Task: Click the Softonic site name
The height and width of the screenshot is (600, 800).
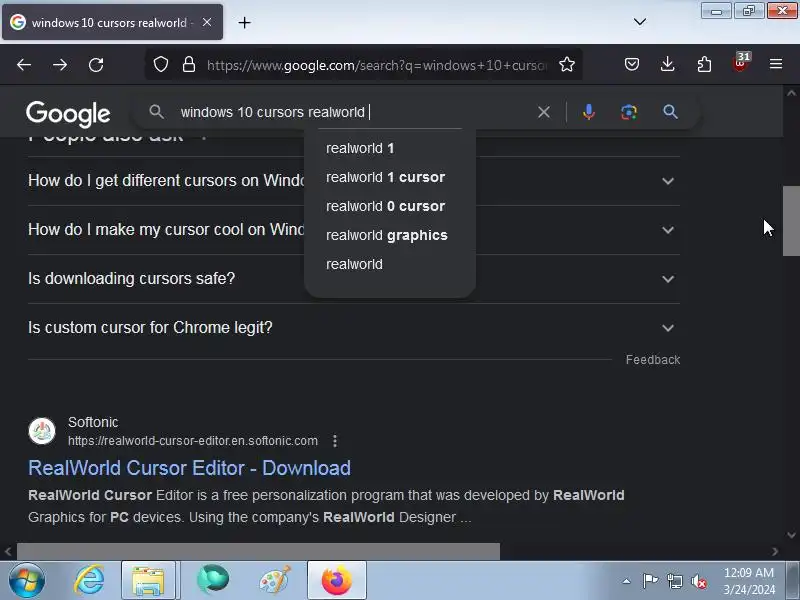Action: coord(93,422)
